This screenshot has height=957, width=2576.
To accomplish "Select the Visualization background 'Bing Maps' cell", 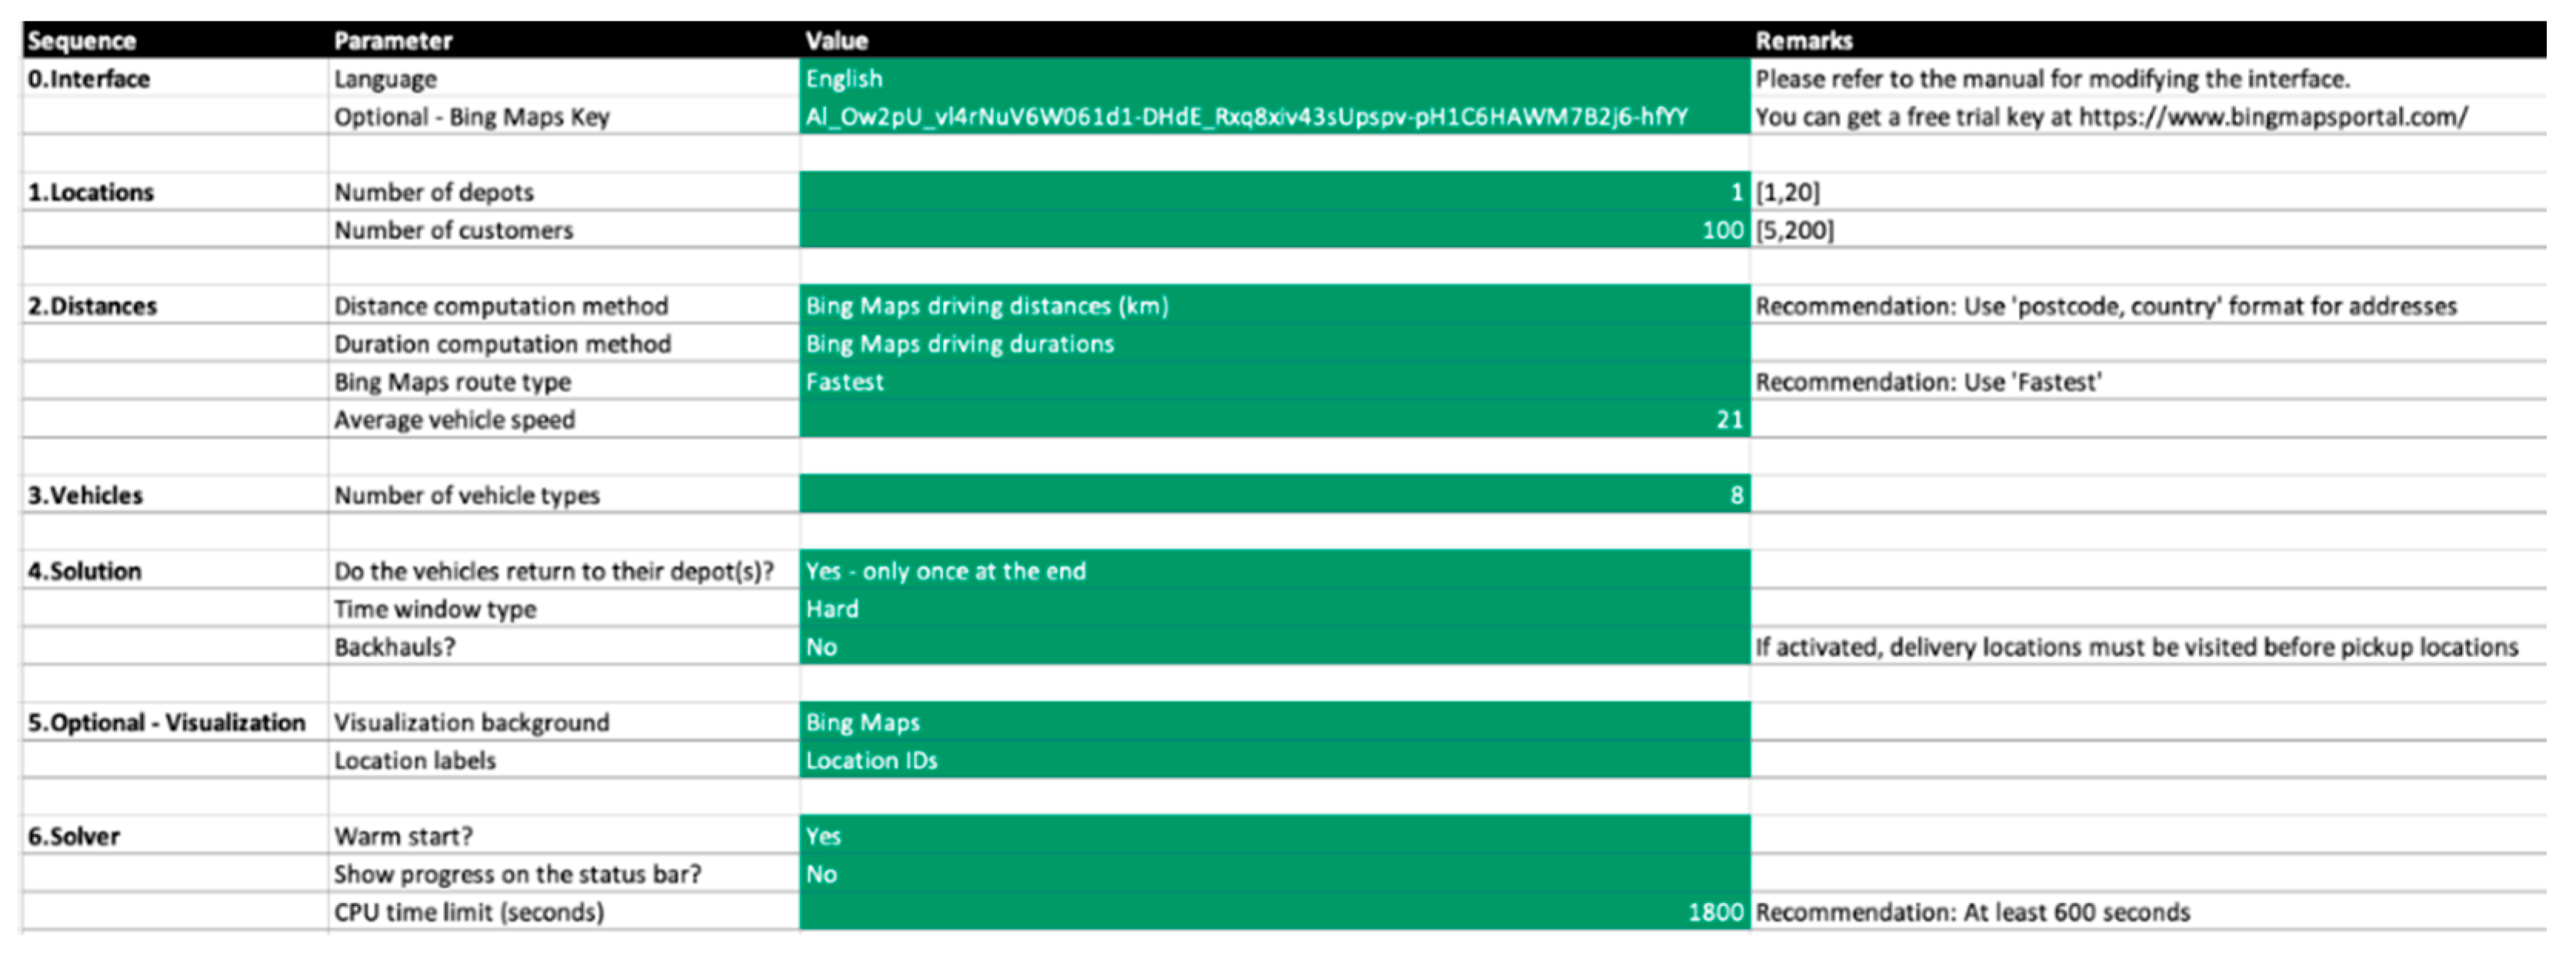I will tap(1274, 722).
